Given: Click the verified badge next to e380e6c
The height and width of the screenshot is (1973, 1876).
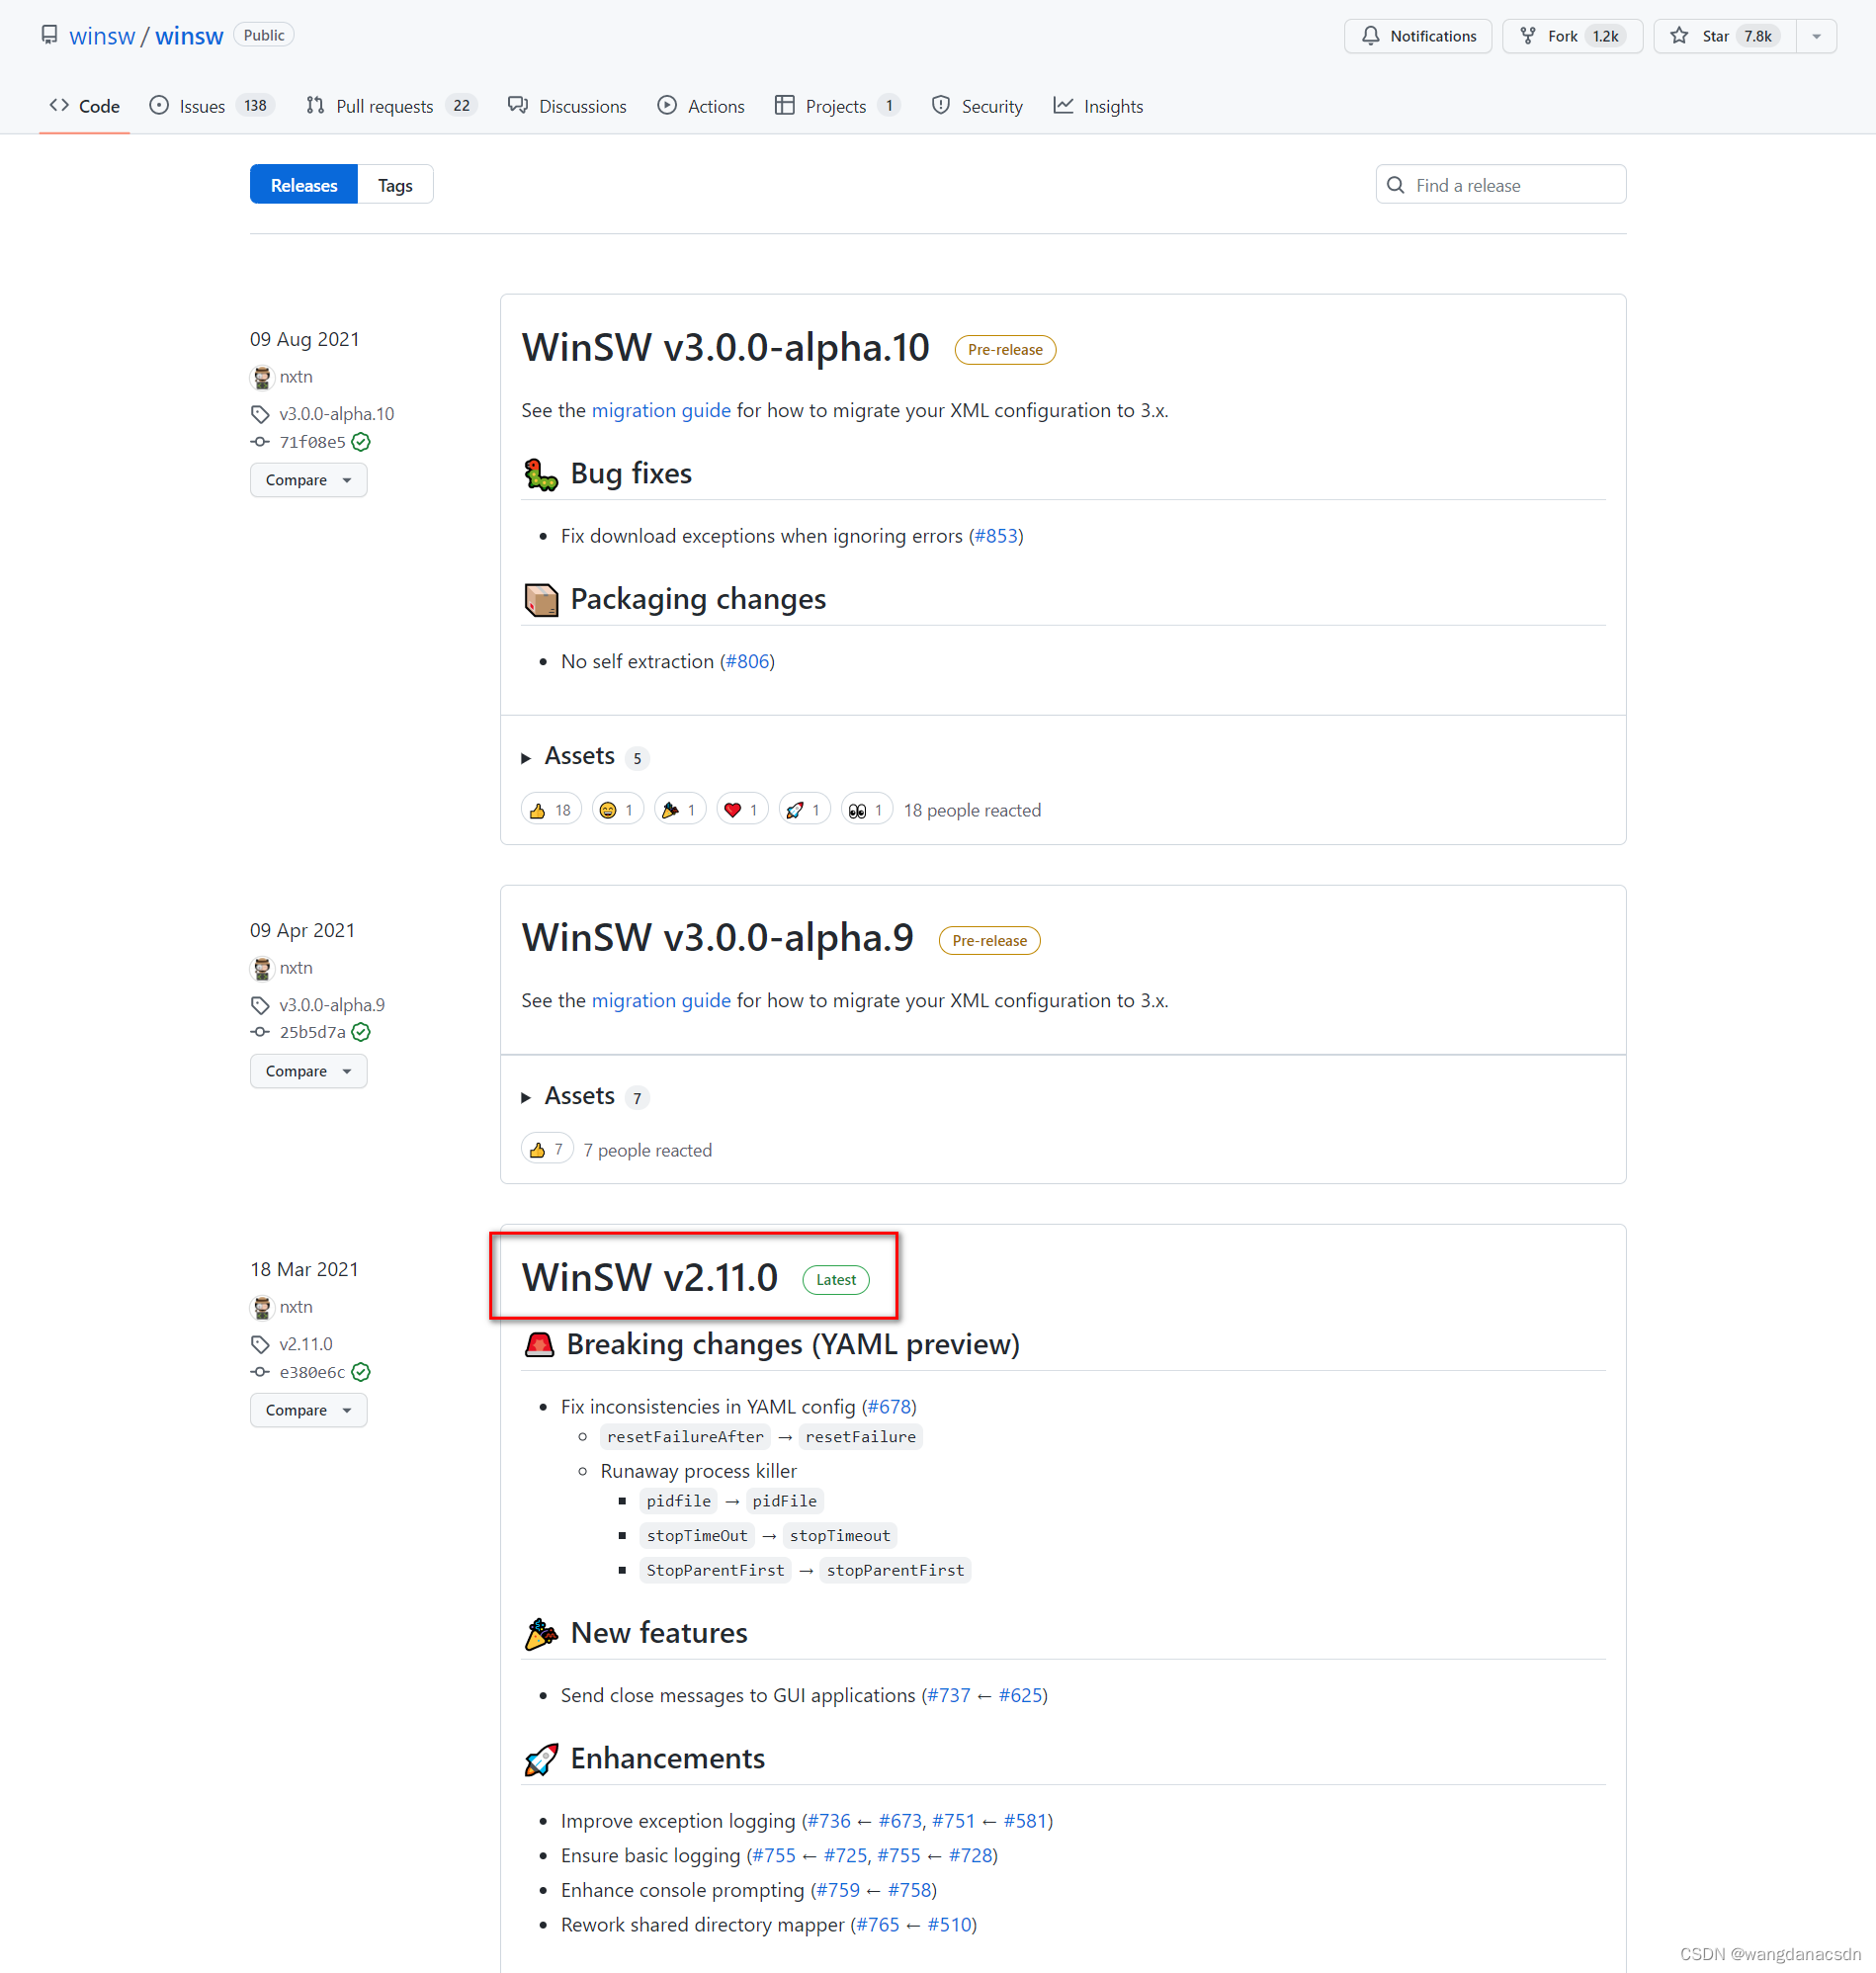Looking at the screenshot, I should [361, 1372].
